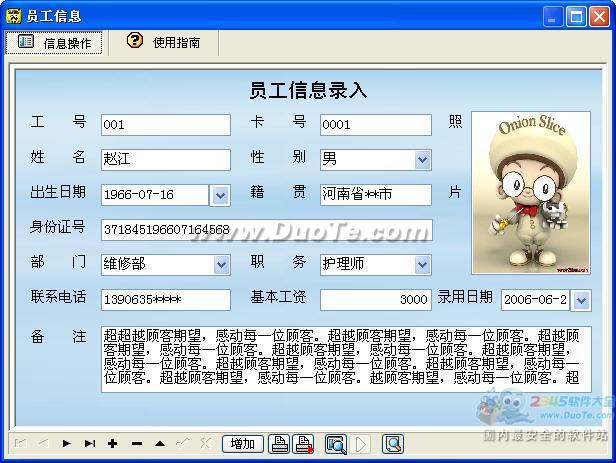Click the 出生日期 date text 1966-07-16
The height and width of the screenshot is (463, 616).
point(155,195)
